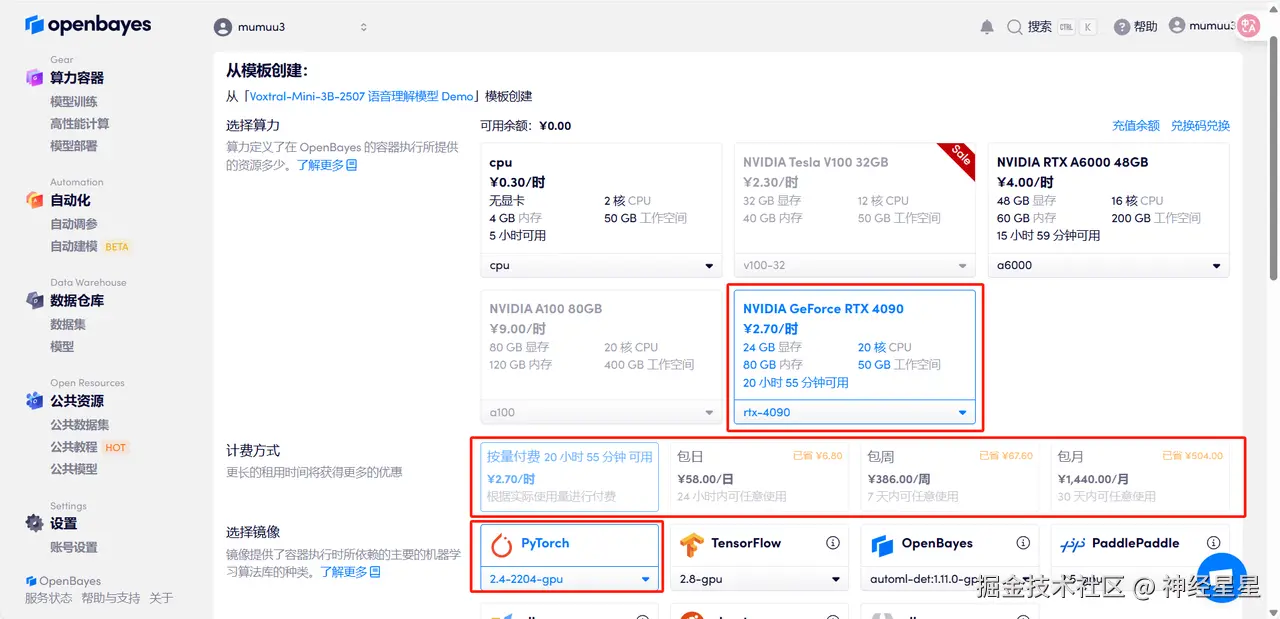Screen dimensions: 1280x619
Task: Select the NVIDIA A100 80GB card
Action: (601, 357)
